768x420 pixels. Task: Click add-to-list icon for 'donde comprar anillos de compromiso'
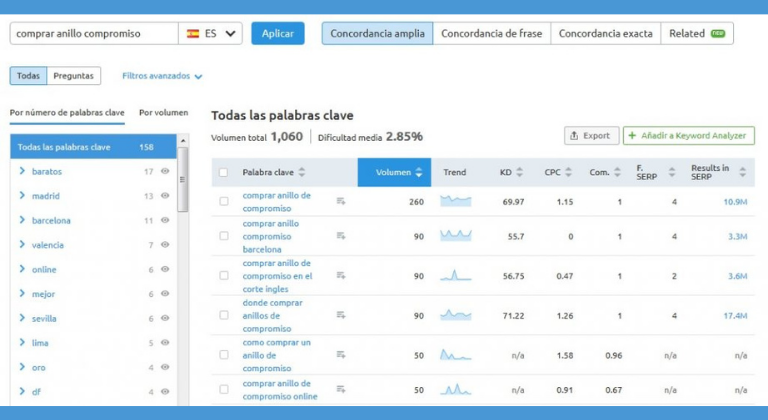(341, 316)
